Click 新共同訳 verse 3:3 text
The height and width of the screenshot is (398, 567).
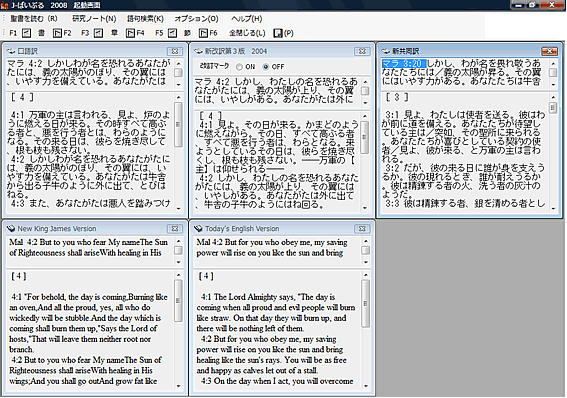click(x=465, y=204)
